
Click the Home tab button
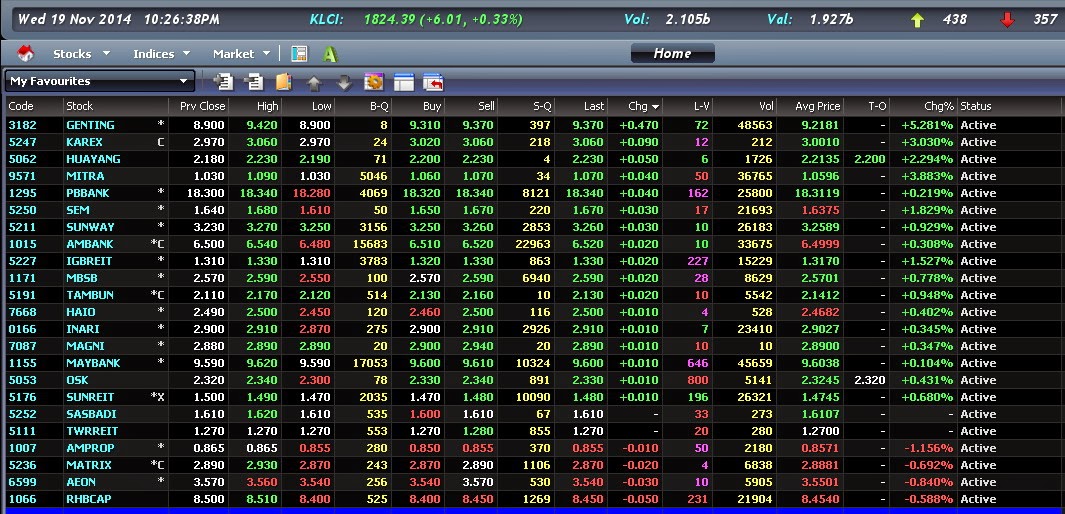[x=672, y=53]
